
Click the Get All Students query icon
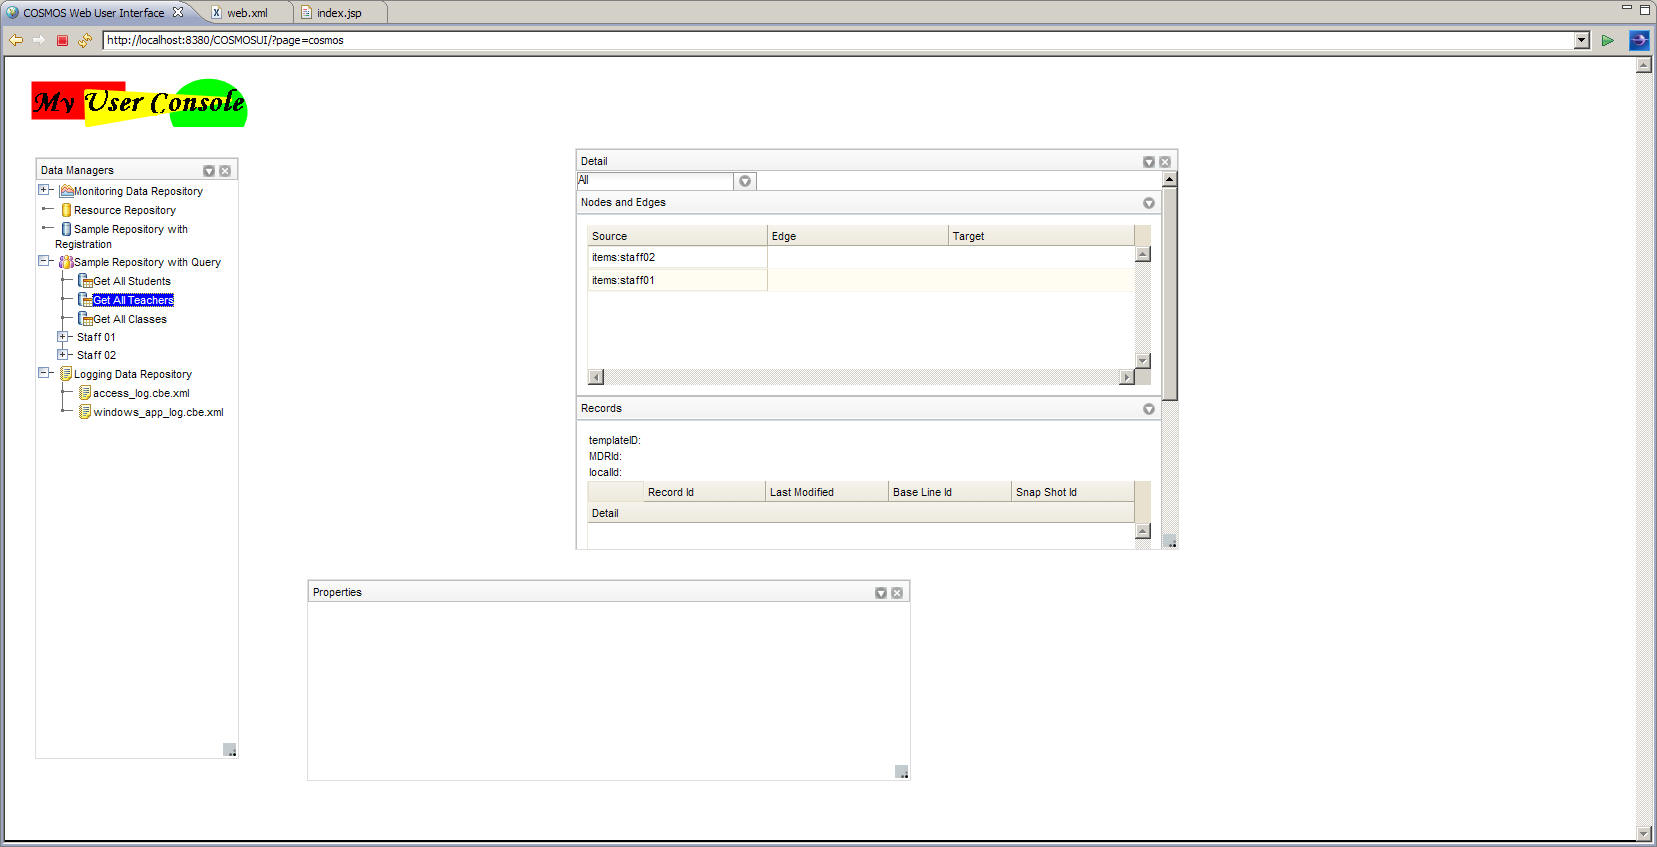[86, 281]
